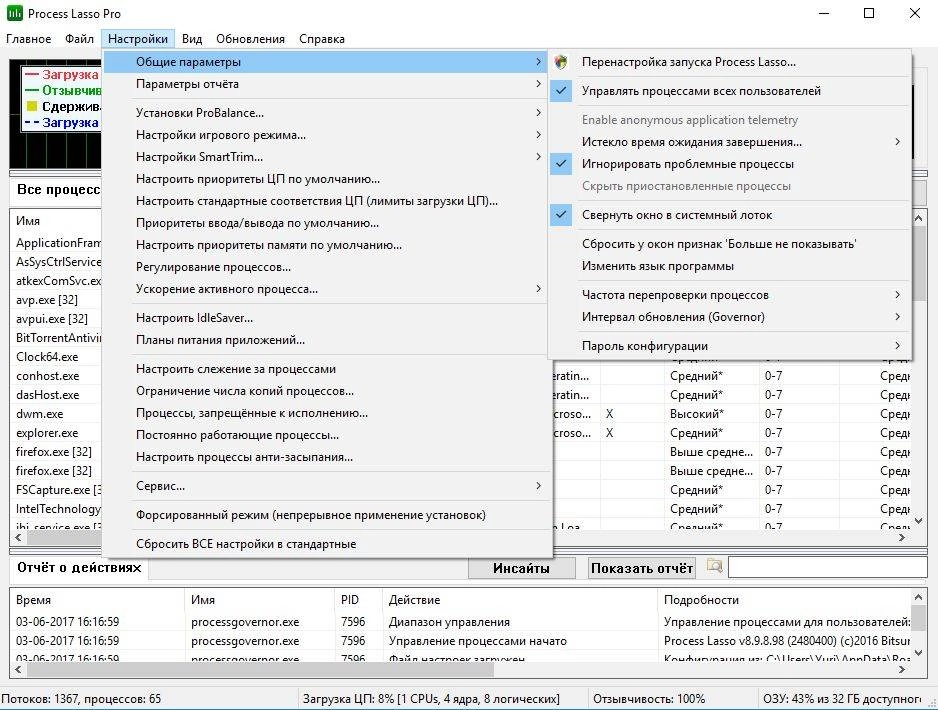Viewport: 938px width, 710px height.
Task: Expand the Общие параметры submenu arrow
Action: coord(538,62)
